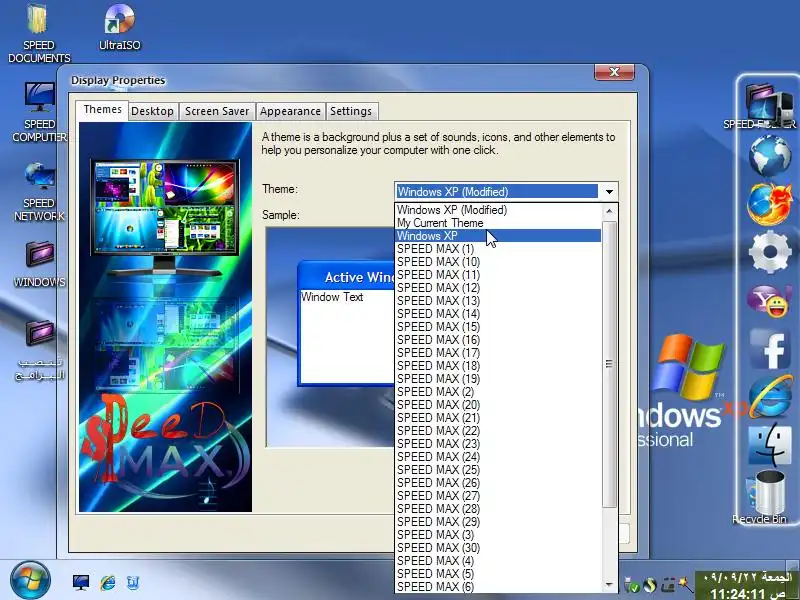
Task: Click the Finder face icon in dock
Action: 770,445
